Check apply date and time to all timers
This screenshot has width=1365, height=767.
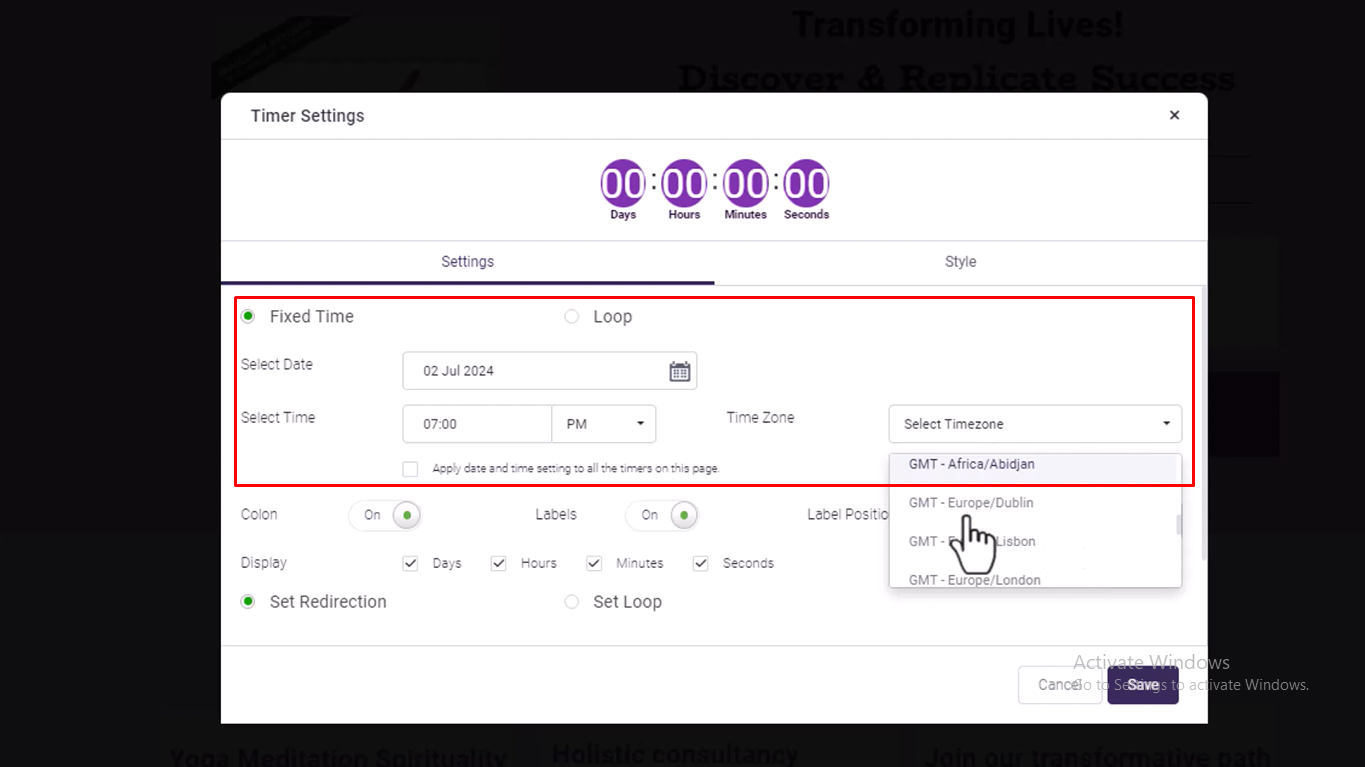(x=410, y=468)
